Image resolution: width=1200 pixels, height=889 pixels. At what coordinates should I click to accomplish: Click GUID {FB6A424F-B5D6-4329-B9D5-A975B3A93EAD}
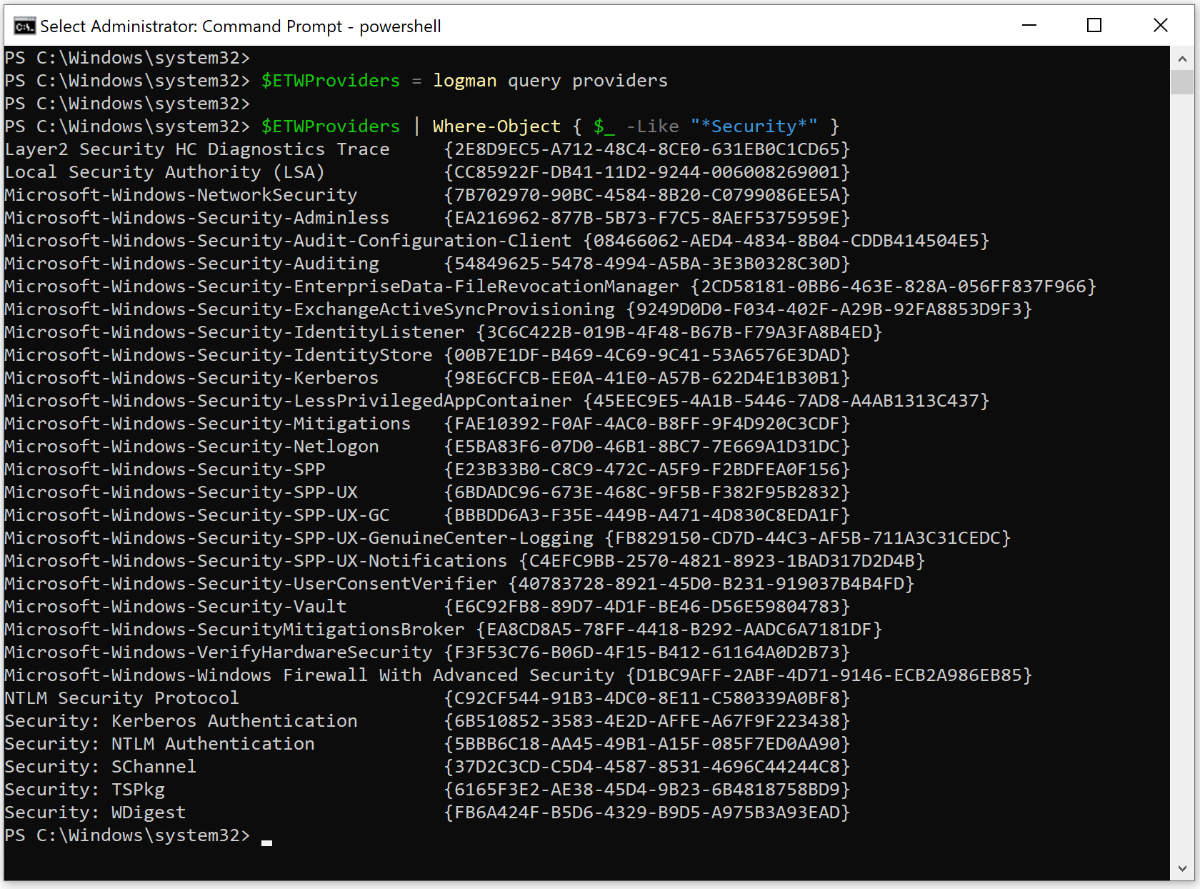point(647,813)
